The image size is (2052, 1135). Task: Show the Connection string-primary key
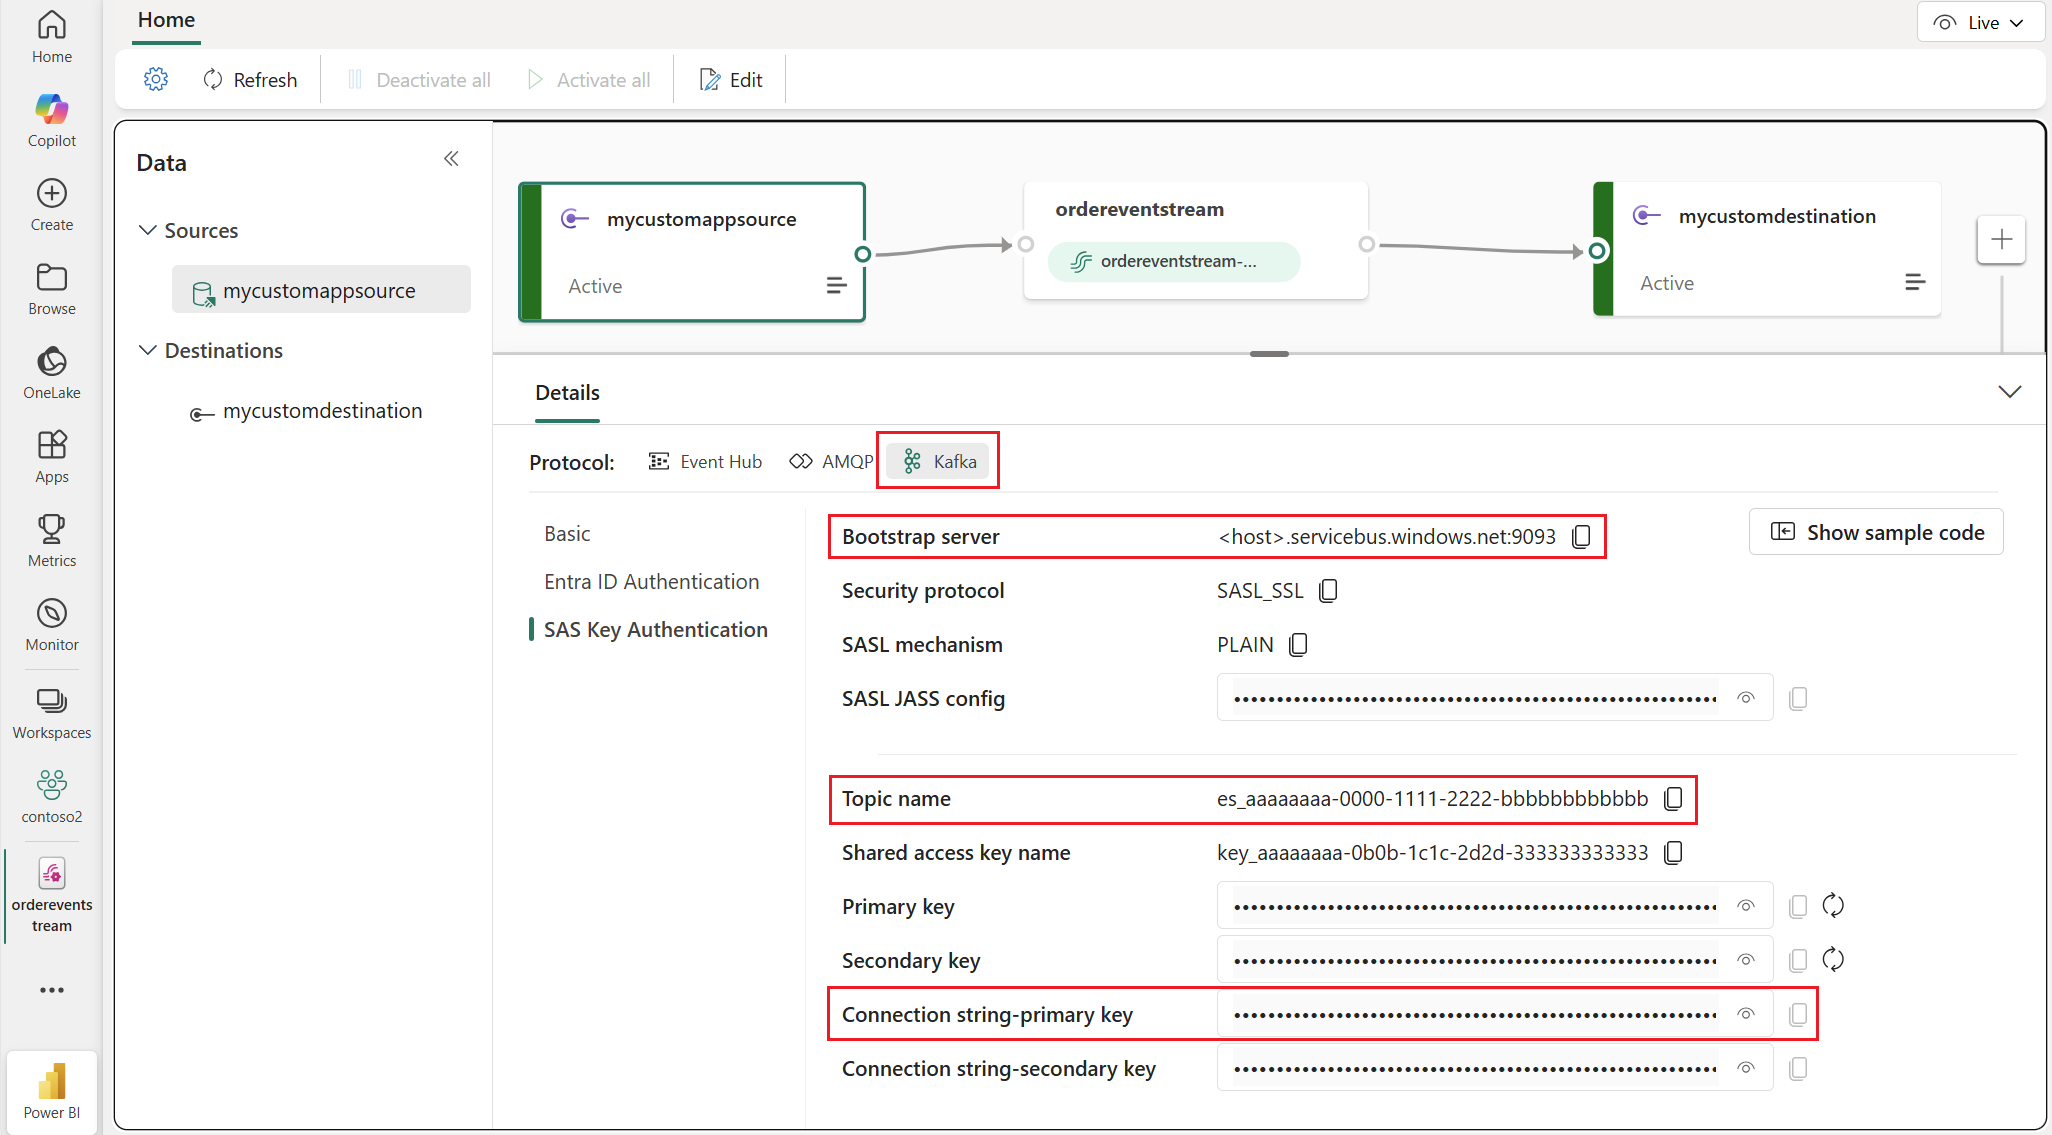point(1746,1013)
